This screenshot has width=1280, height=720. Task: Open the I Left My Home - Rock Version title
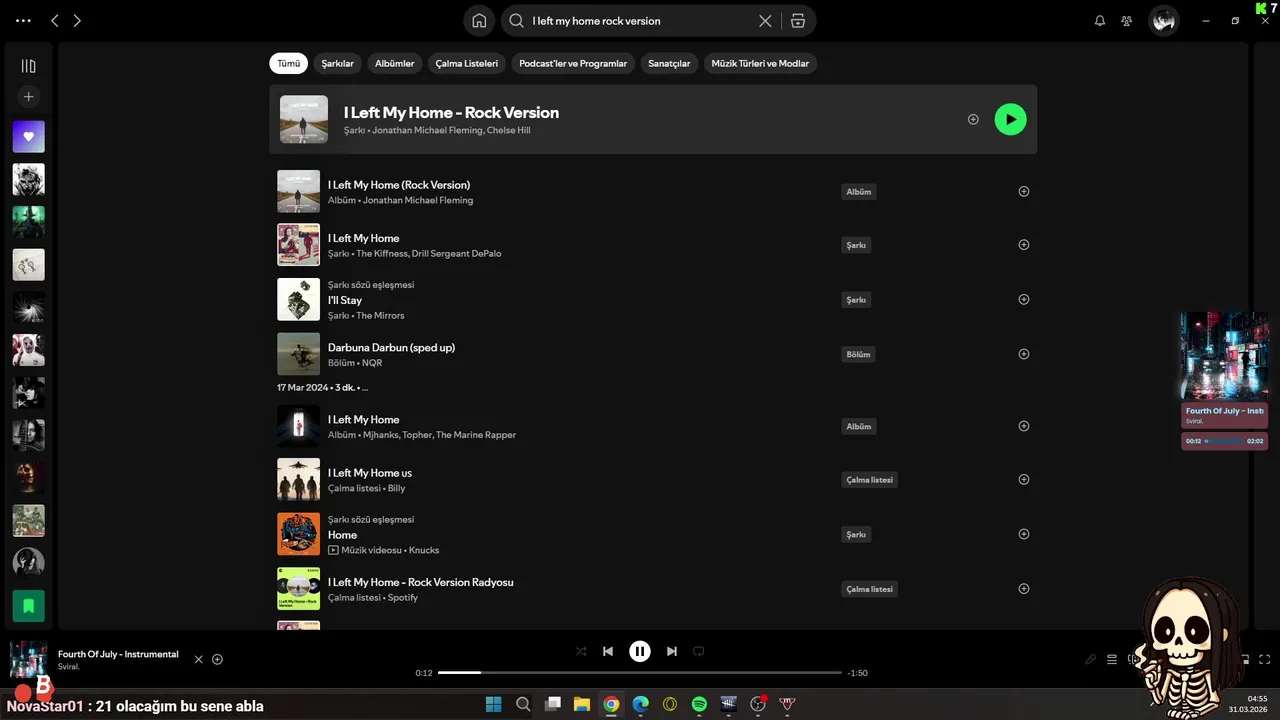coord(451,113)
